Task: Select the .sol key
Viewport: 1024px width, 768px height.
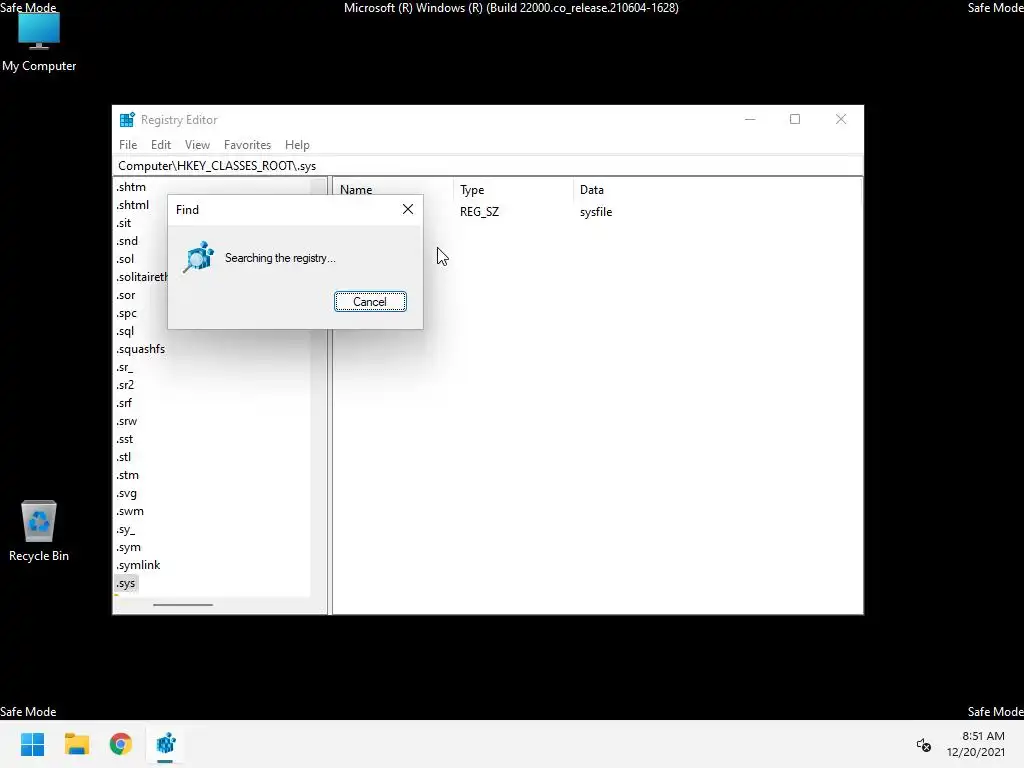Action: pos(125,259)
